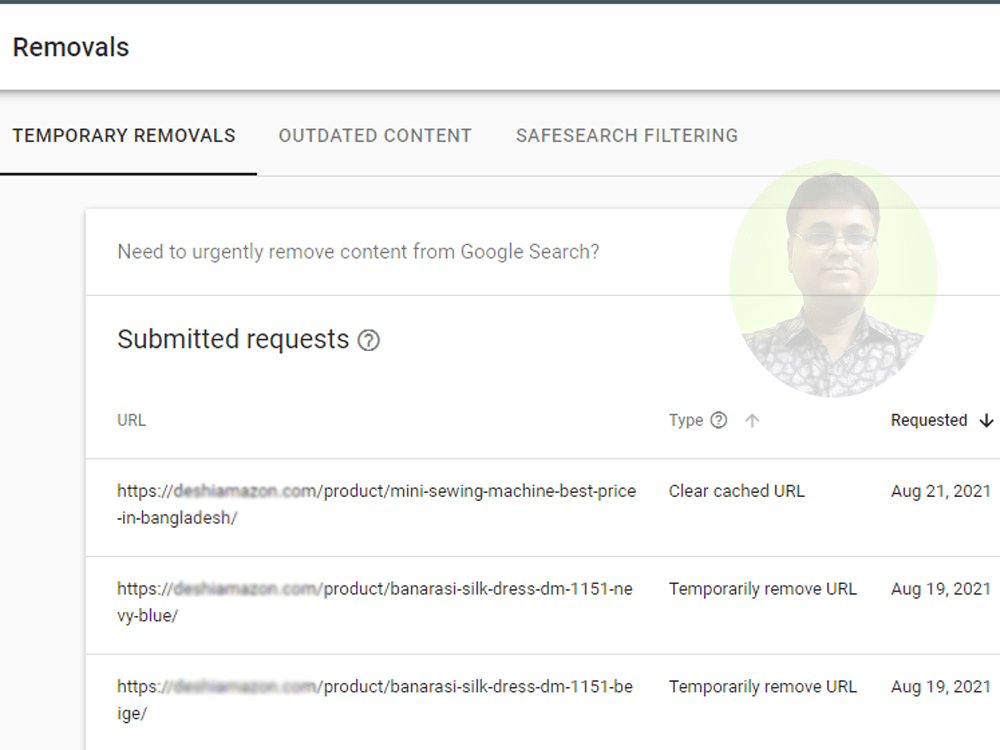Click the Removals page title
This screenshot has width=1000, height=750.
(71, 47)
